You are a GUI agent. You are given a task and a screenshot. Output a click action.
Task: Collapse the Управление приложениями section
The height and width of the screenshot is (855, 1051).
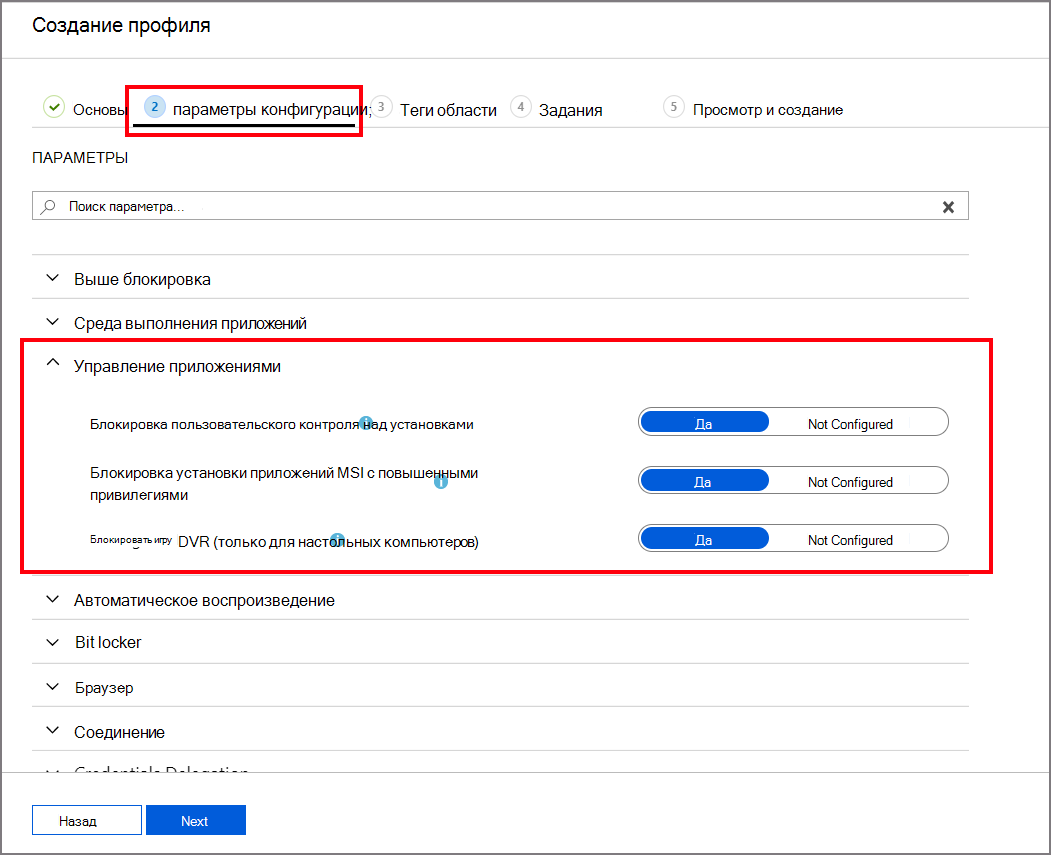click(53, 365)
